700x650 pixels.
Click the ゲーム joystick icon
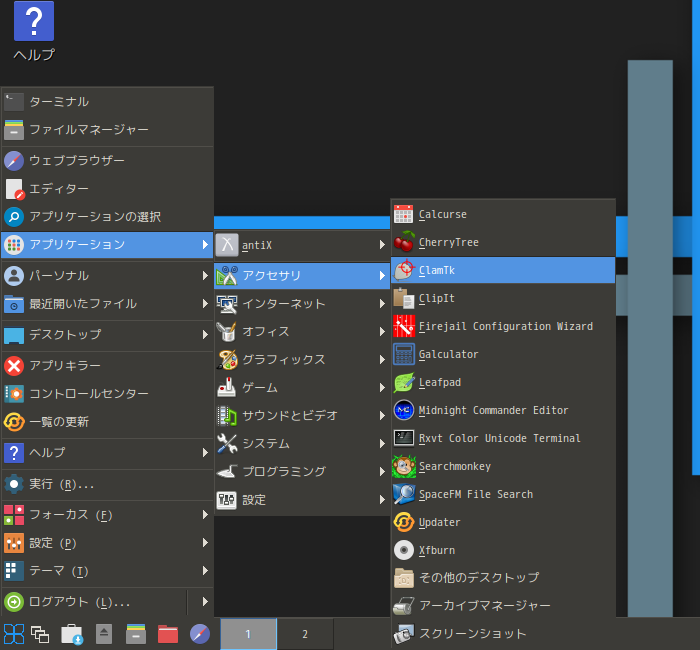click(227, 388)
